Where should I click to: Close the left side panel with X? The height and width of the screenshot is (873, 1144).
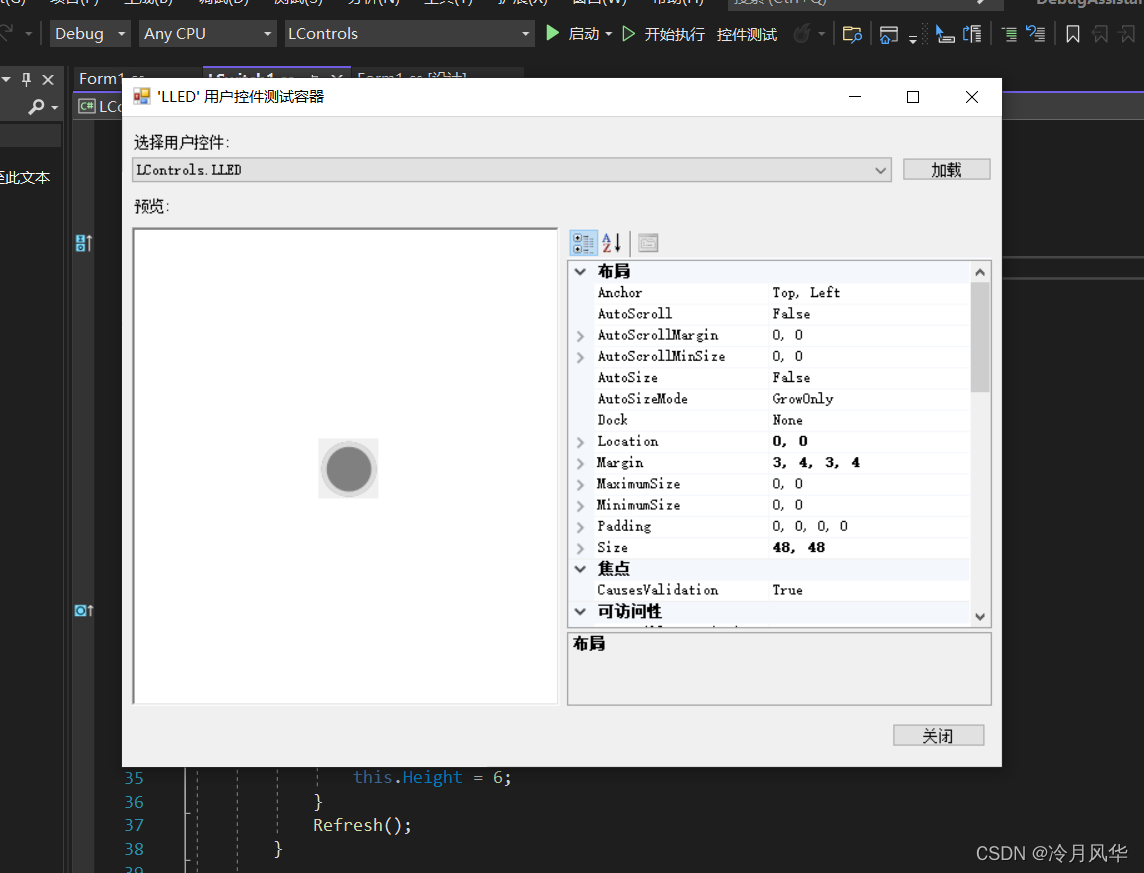48,79
